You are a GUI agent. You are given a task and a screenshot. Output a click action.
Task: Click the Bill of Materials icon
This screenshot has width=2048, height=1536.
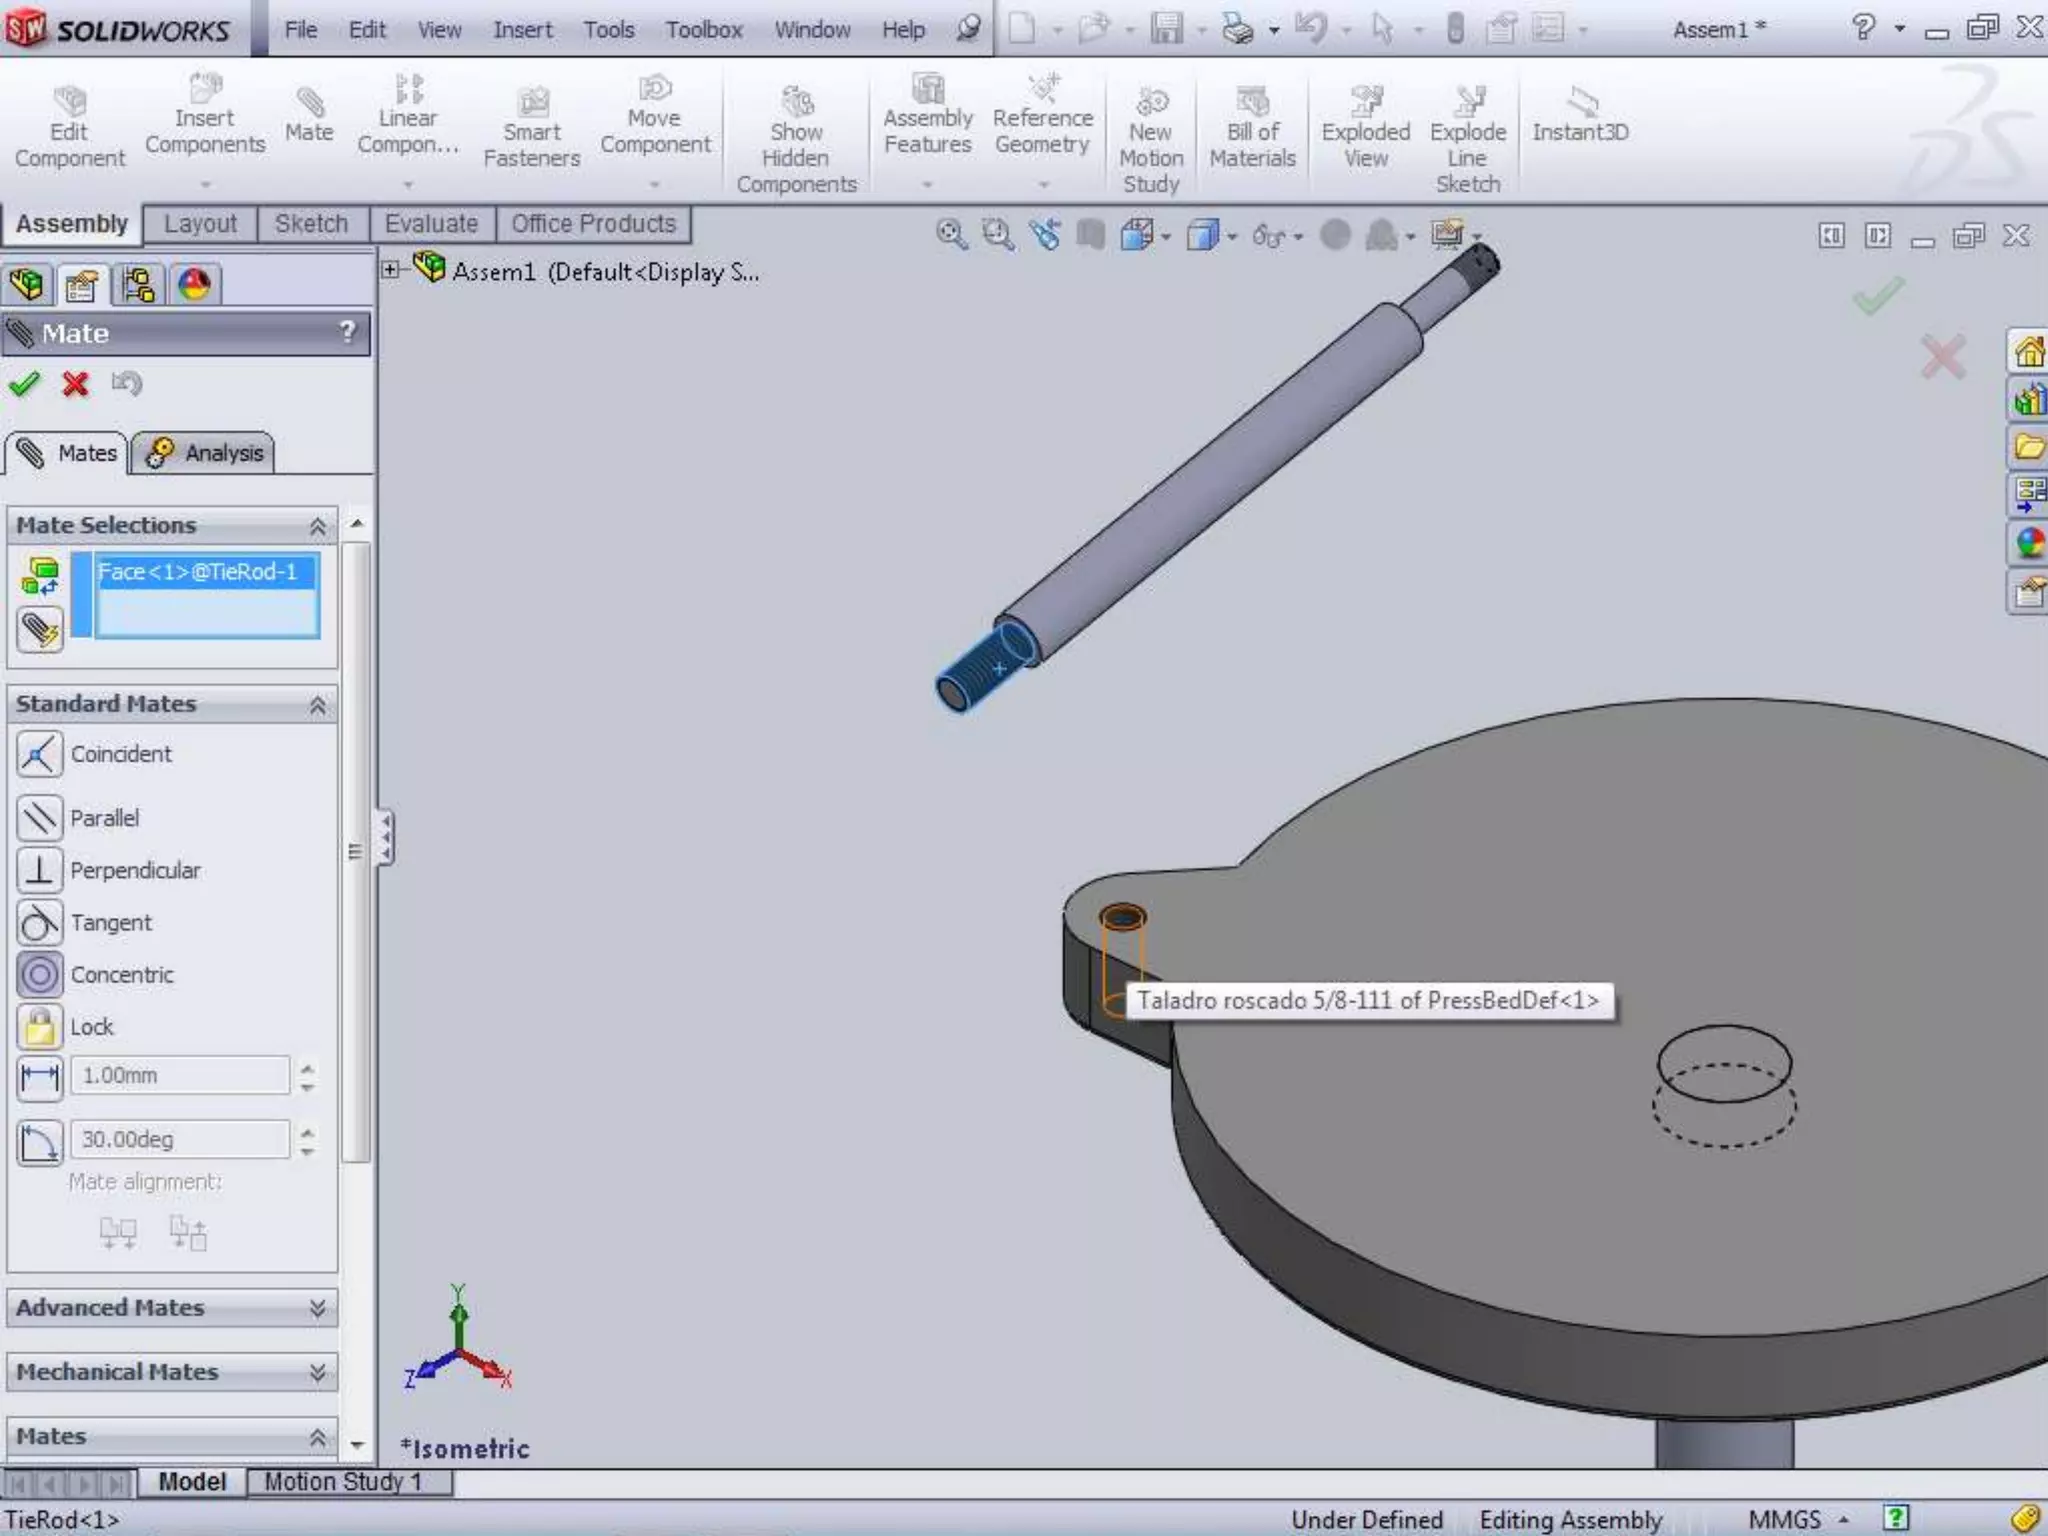(x=1252, y=128)
